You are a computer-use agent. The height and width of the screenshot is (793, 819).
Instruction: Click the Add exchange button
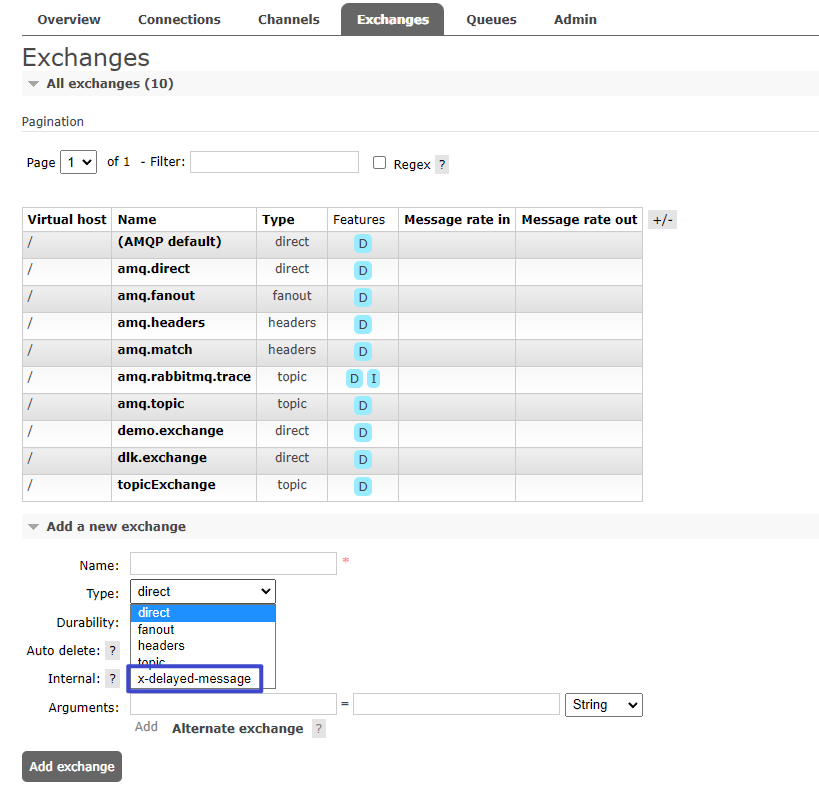72,767
